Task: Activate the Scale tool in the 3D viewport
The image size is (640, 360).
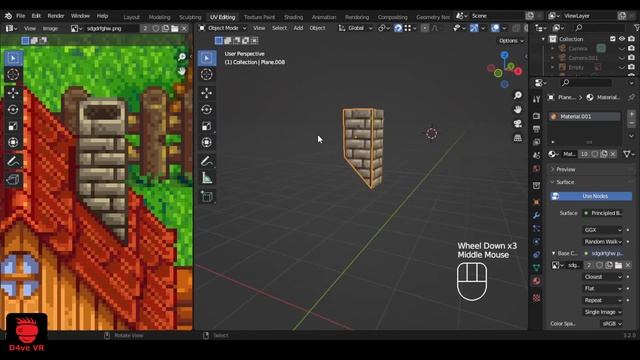Action: pyautogui.click(x=207, y=126)
